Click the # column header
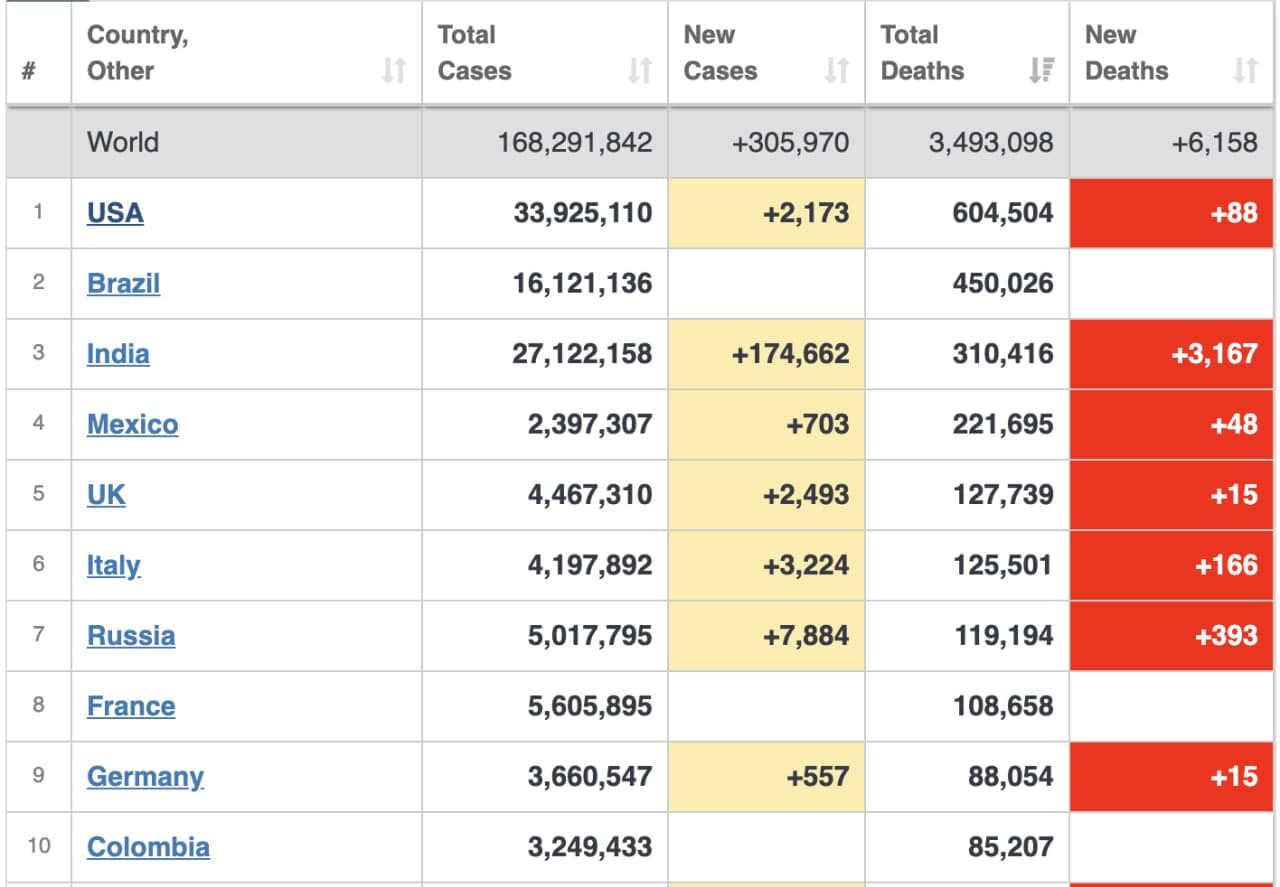The width and height of the screenshot is (1280, 887). click(x=28, y=71)
